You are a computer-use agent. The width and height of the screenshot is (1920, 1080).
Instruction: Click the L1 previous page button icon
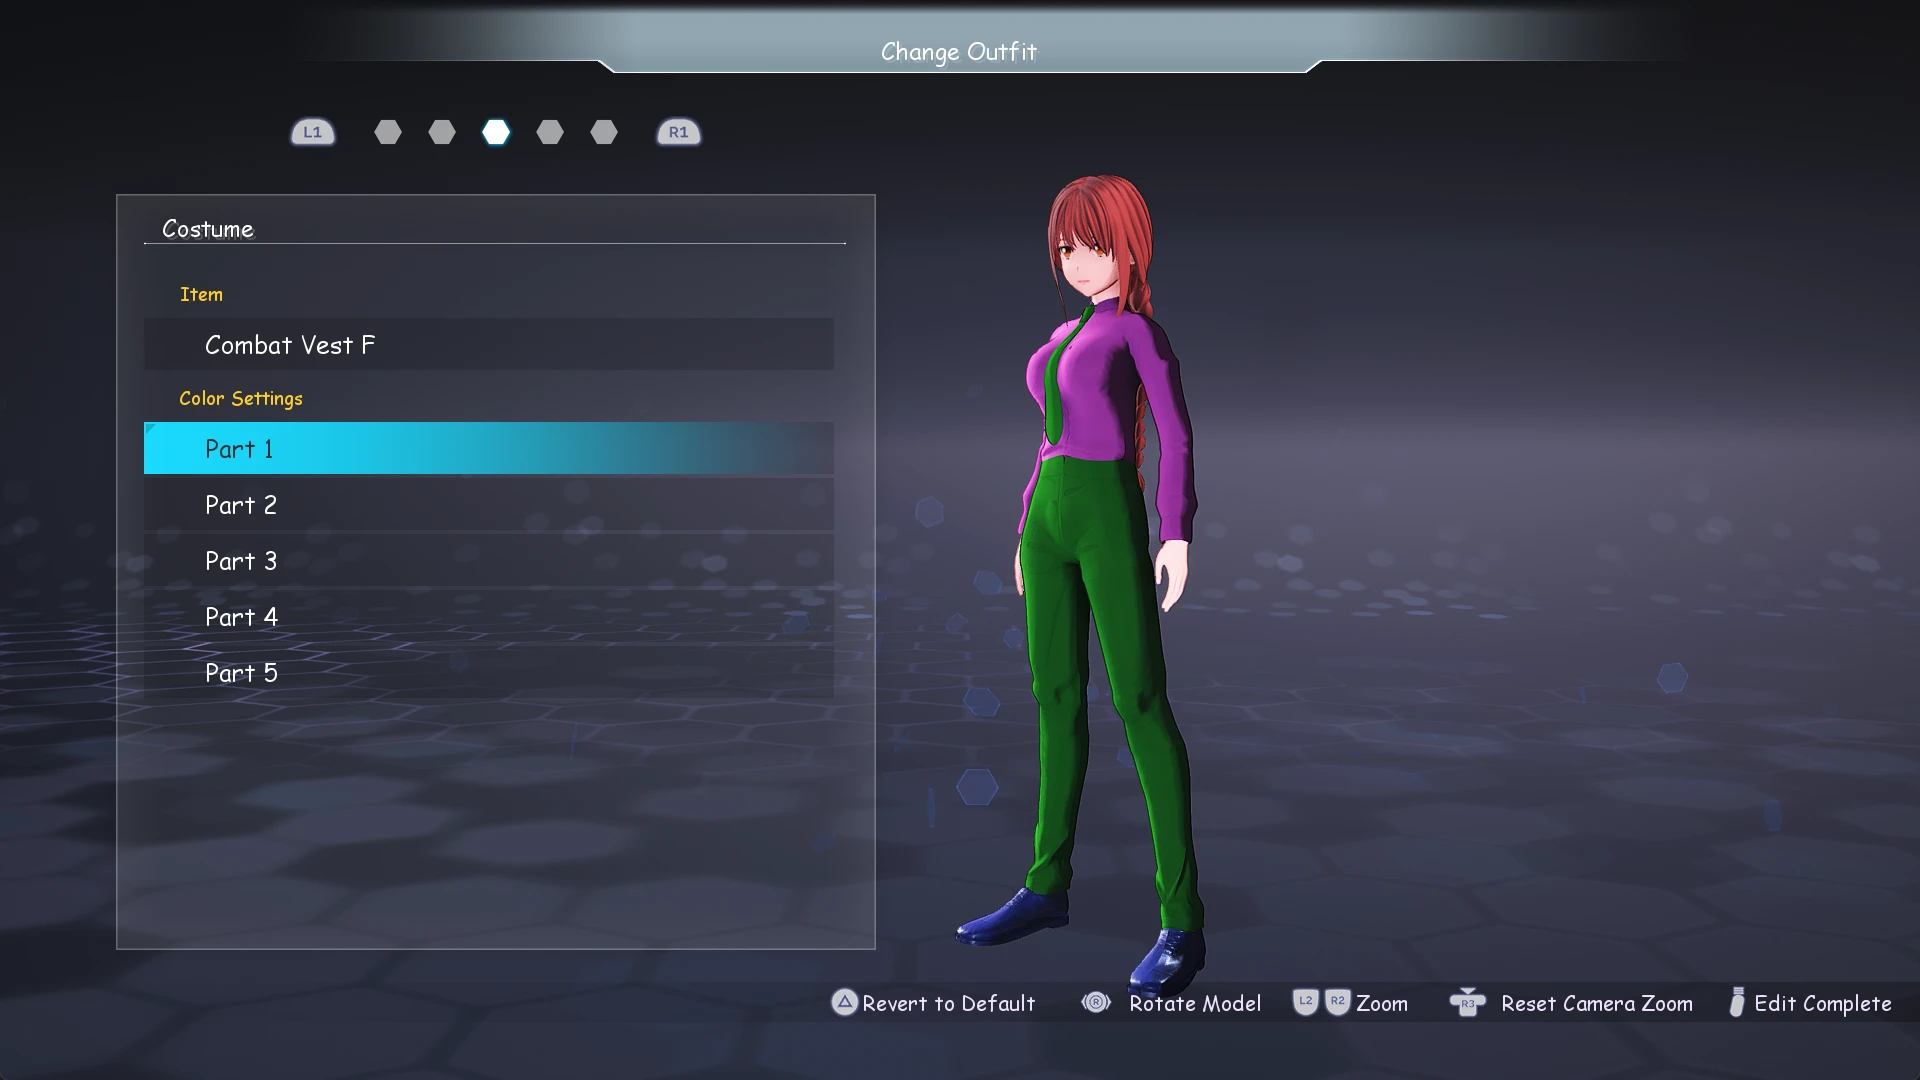[312, 132]
